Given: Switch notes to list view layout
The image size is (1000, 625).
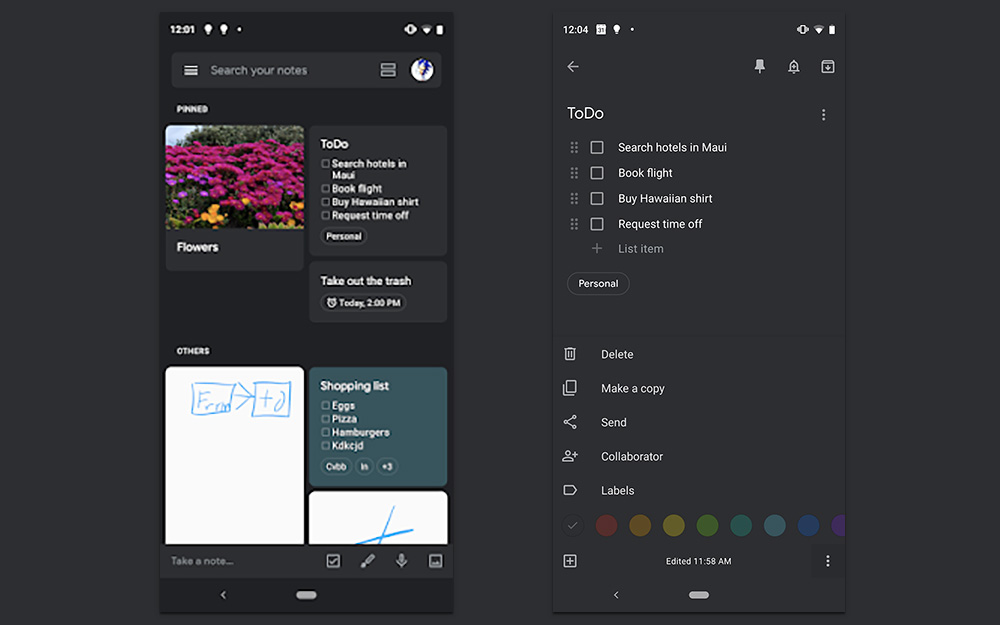Looking at the screenshot, I should click(x=388, y=70).
